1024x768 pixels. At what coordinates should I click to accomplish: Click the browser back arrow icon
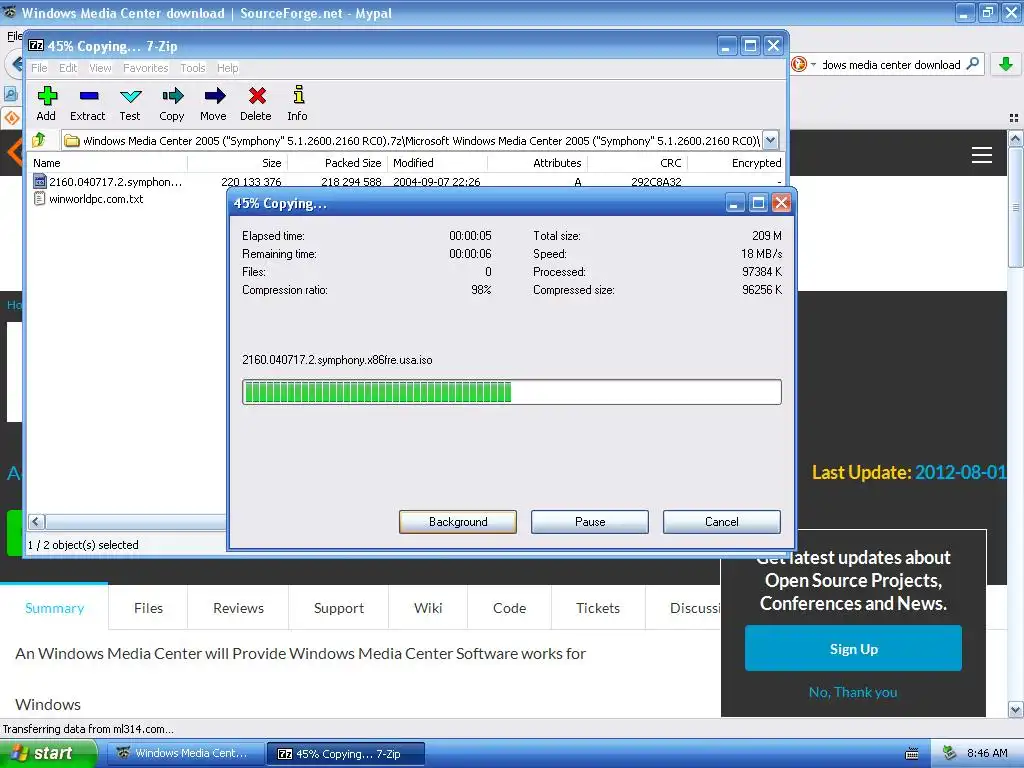click(x=16, y=65)
